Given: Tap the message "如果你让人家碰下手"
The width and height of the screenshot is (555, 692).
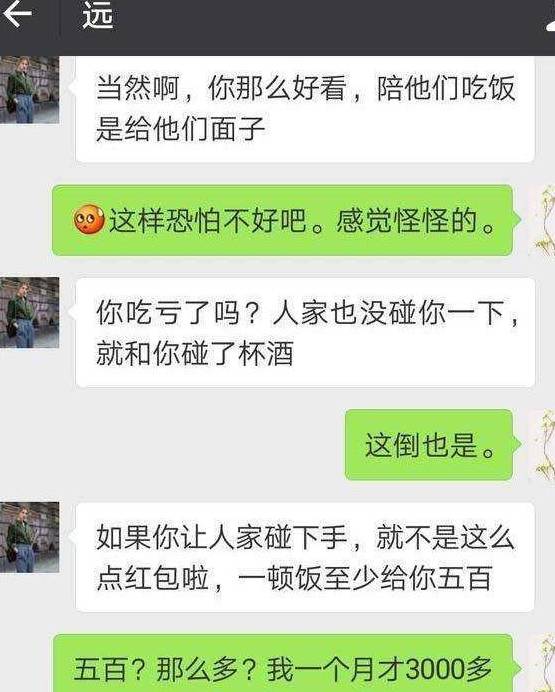Looking at the screenshot, I should tap(305, 557).
